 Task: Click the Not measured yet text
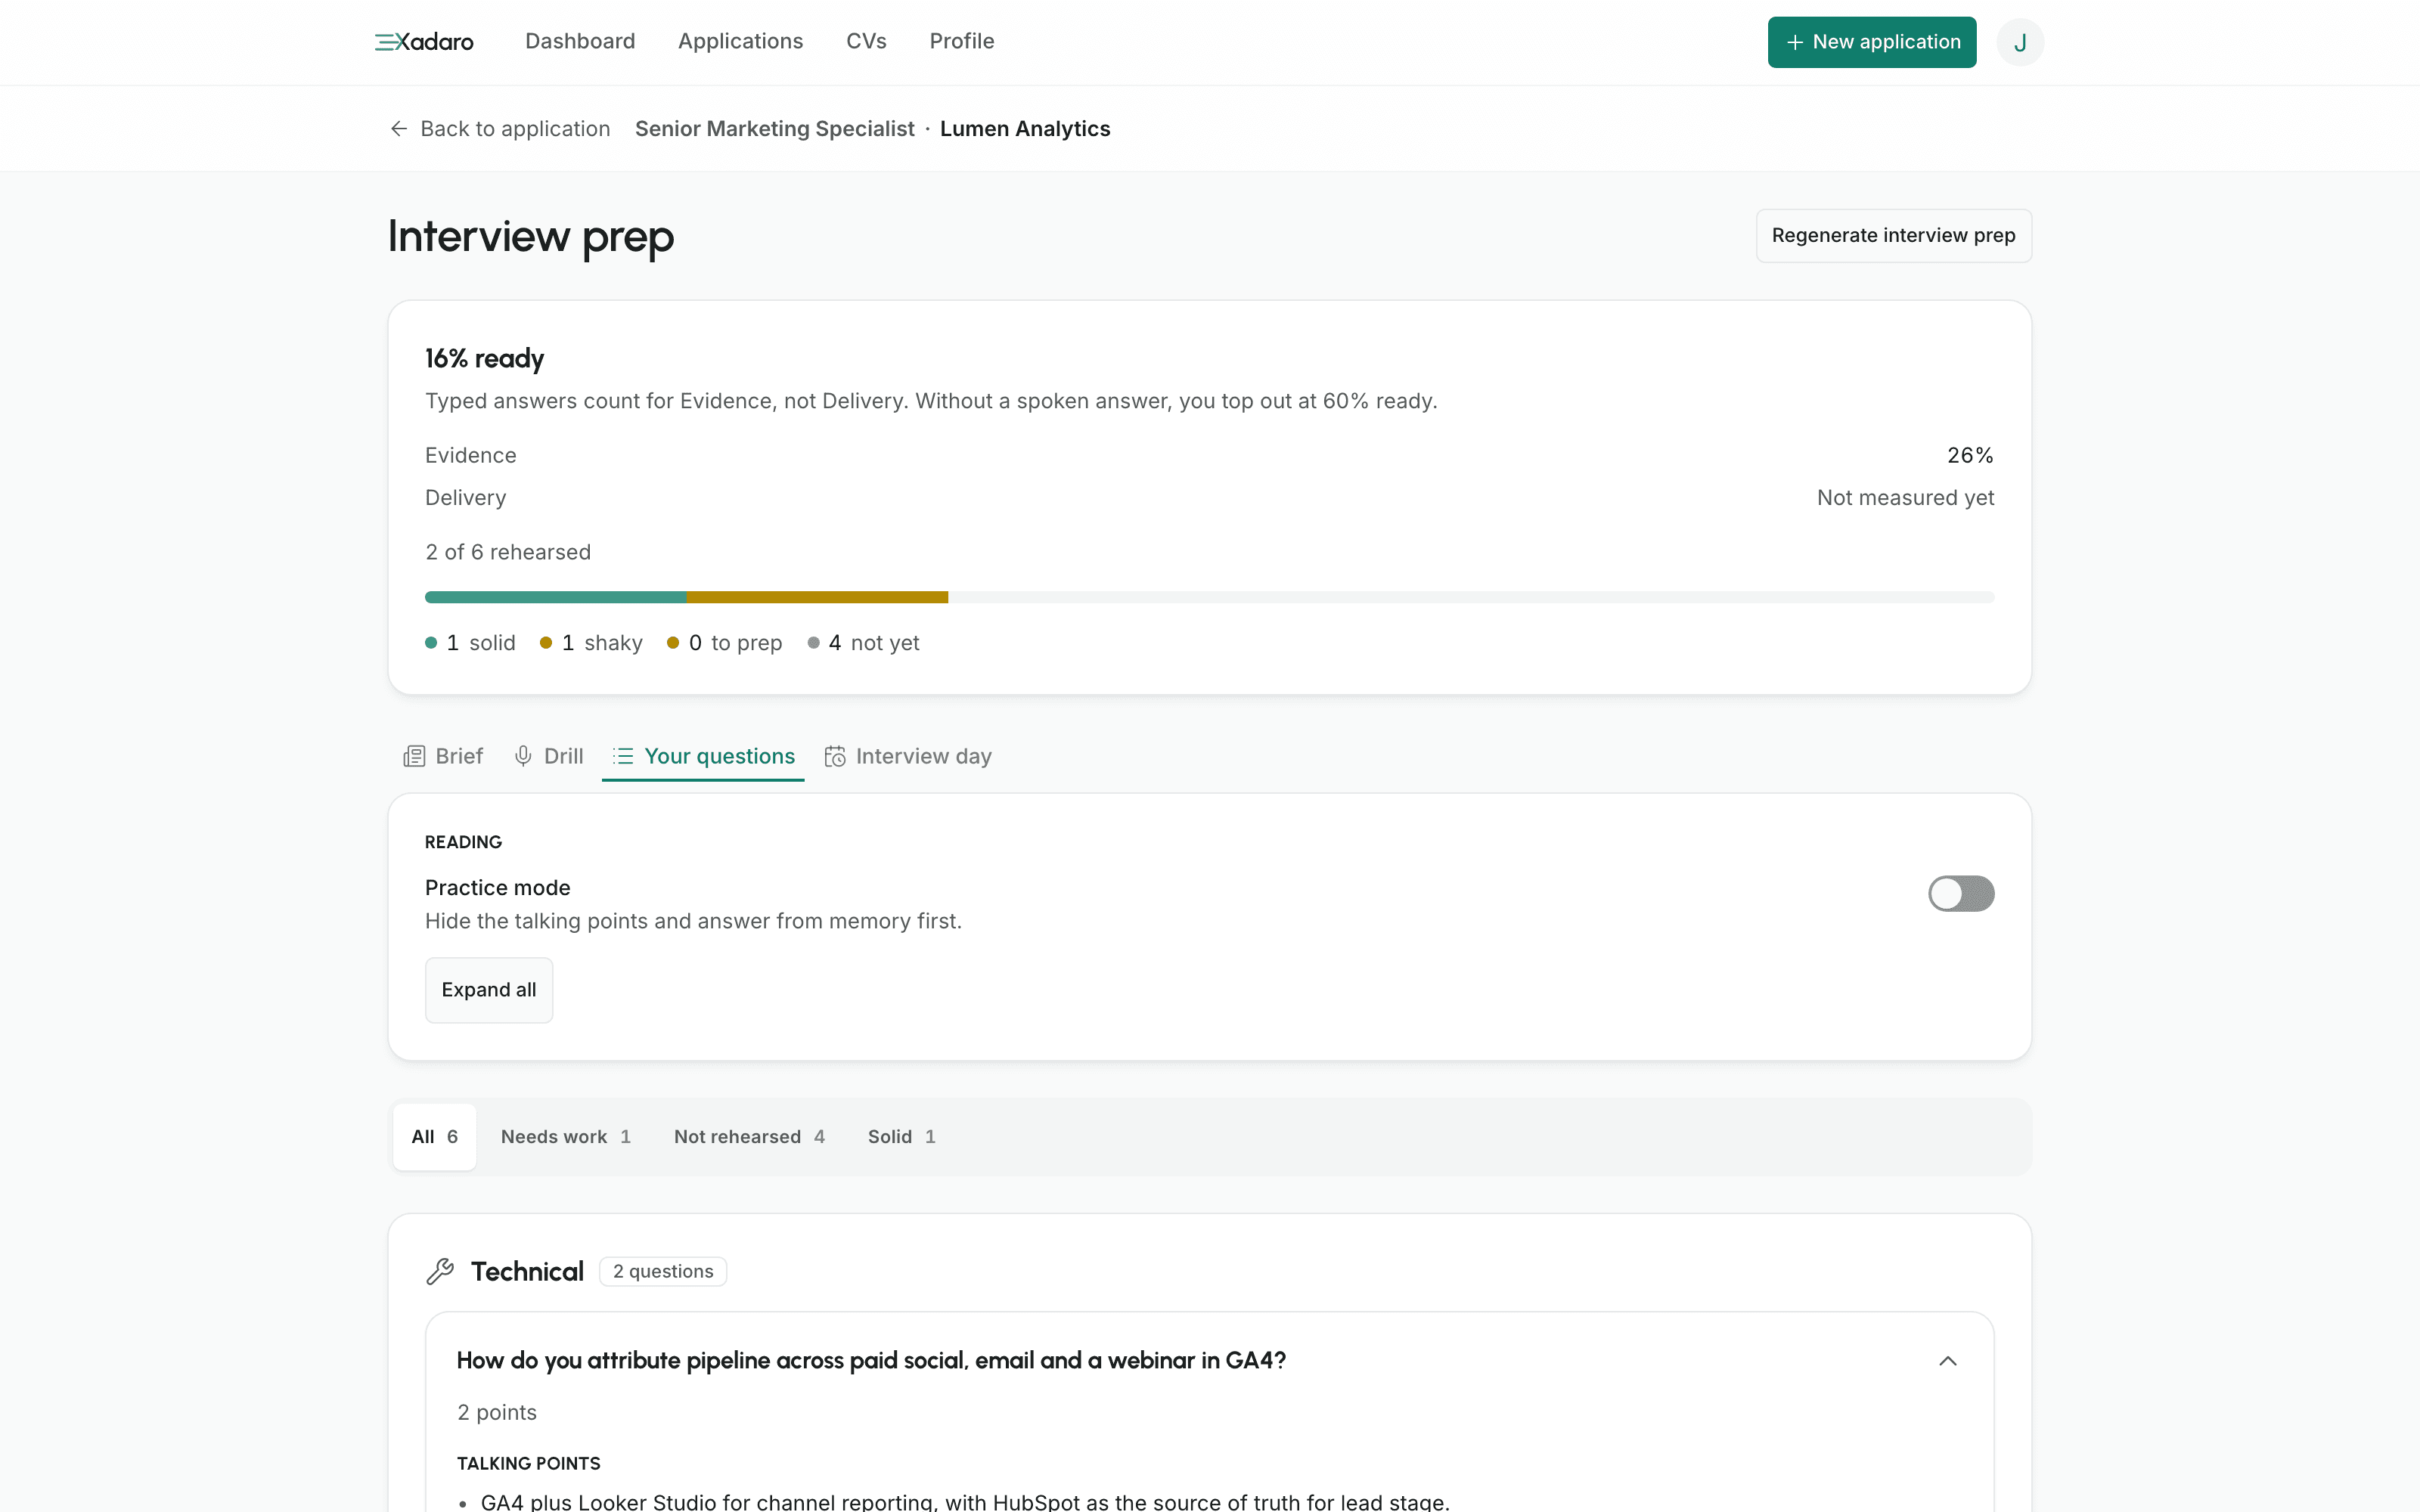click(1905, 498)
